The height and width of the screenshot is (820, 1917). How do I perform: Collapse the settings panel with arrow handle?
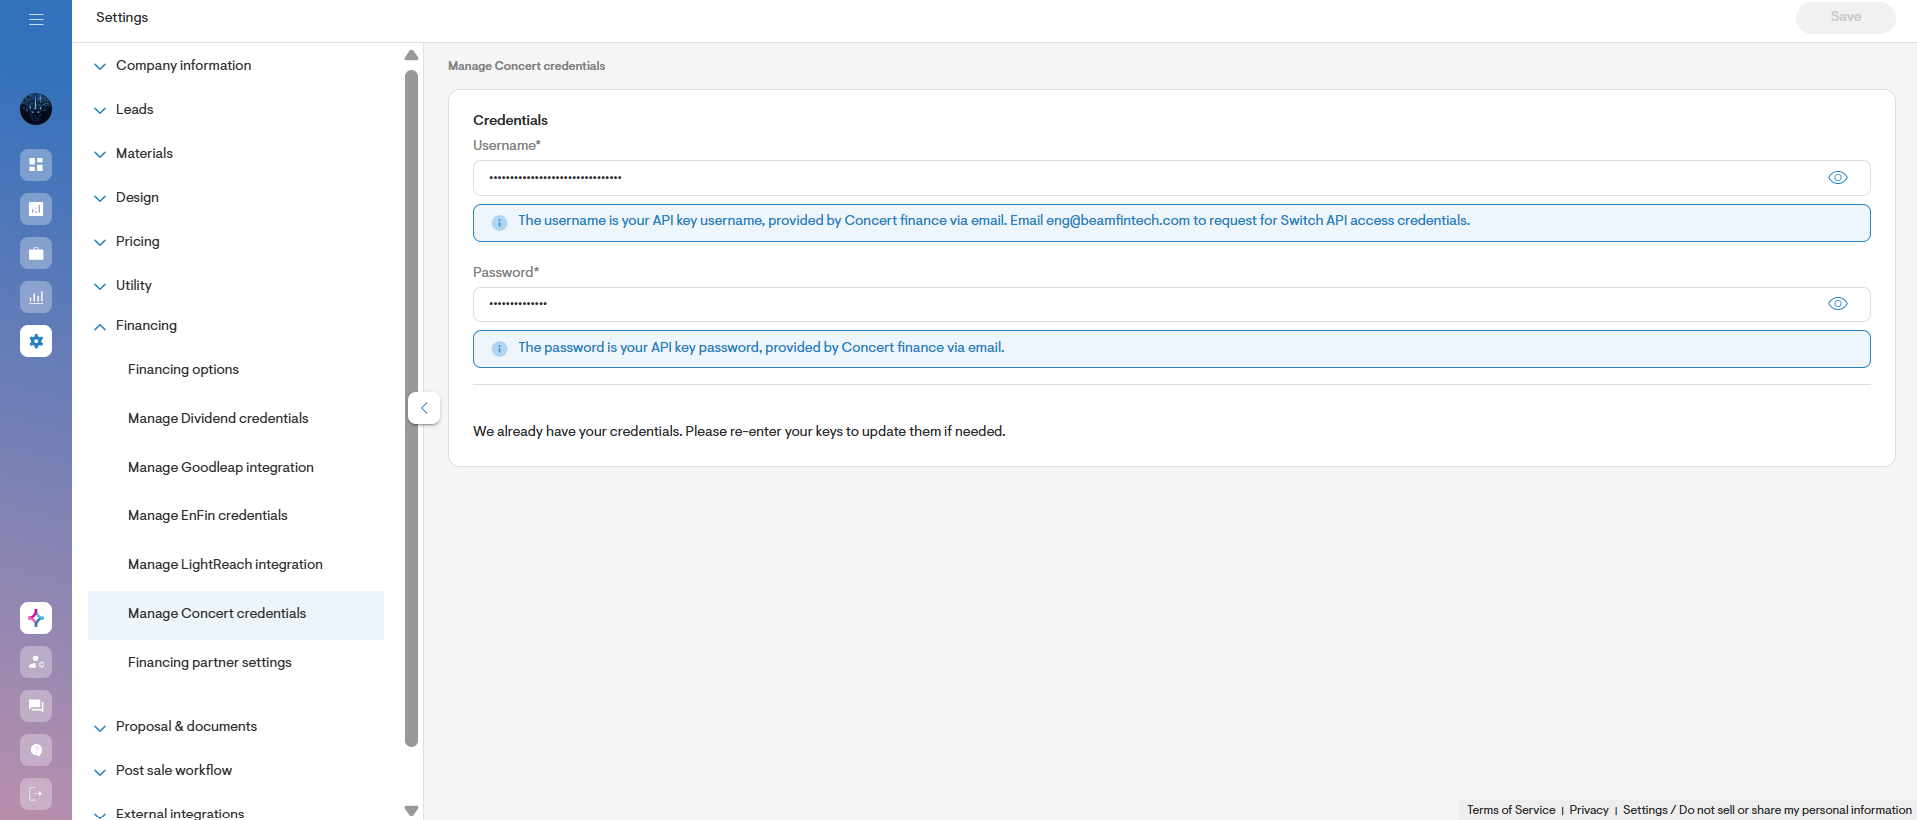coord(424,408)
